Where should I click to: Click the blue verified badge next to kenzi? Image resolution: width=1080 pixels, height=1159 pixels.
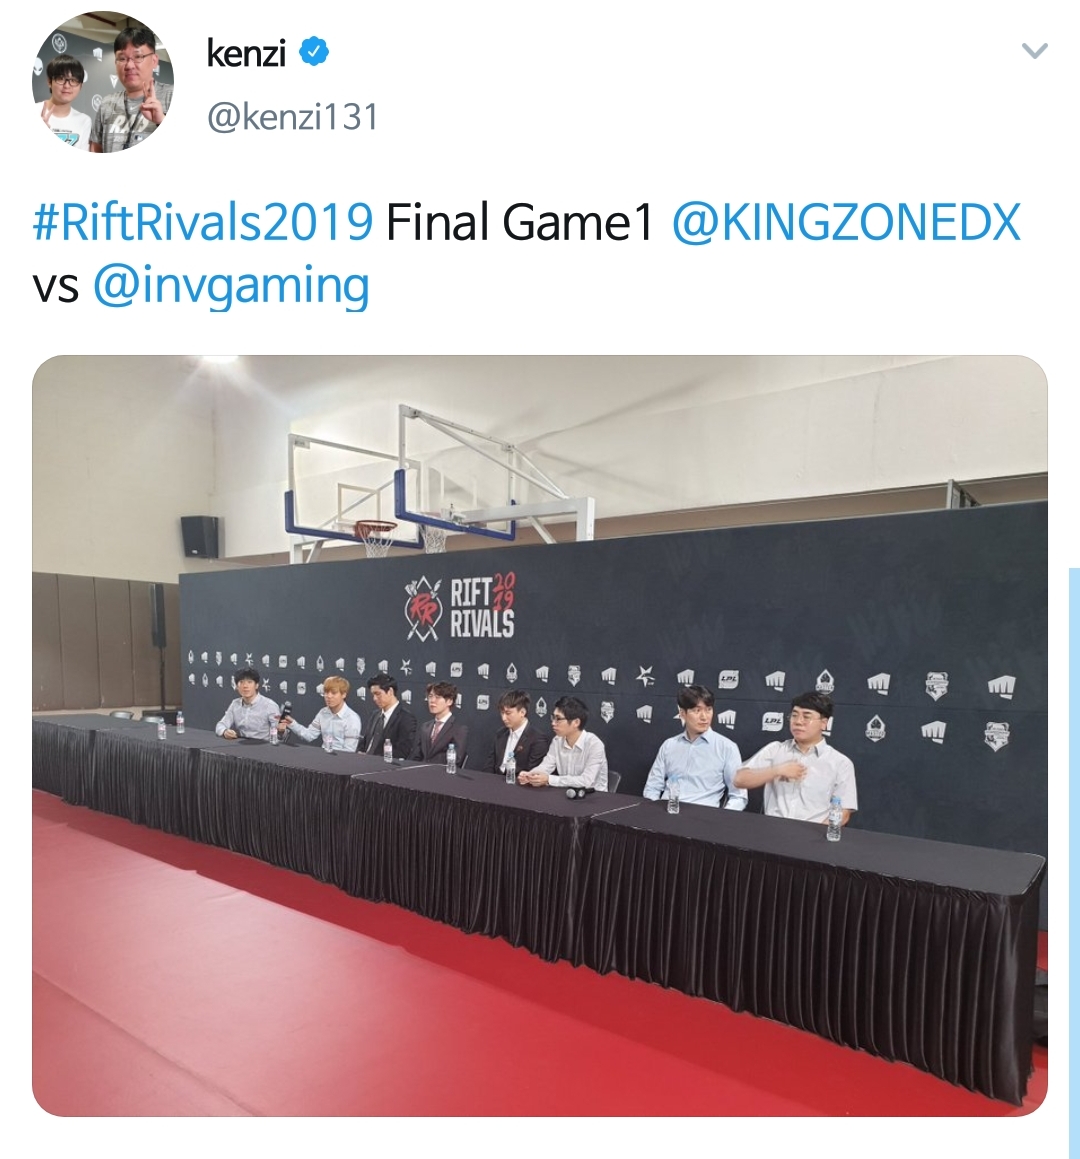coord(314,52)
